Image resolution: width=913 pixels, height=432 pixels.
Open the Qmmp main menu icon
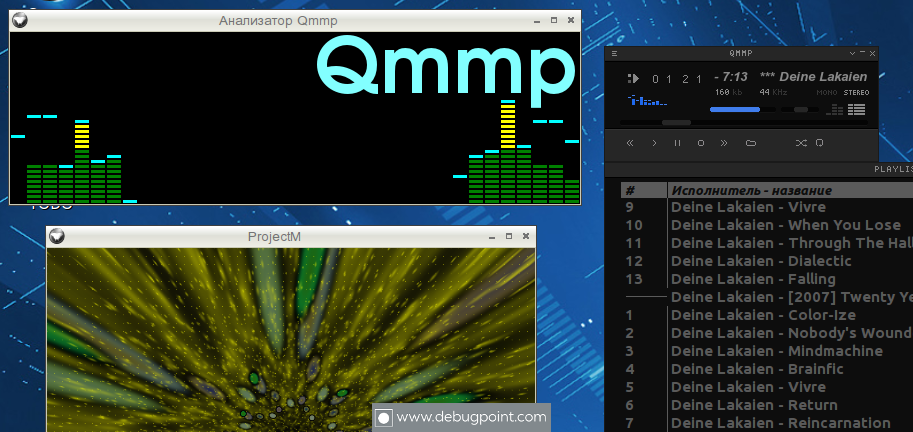pos(614,54)
